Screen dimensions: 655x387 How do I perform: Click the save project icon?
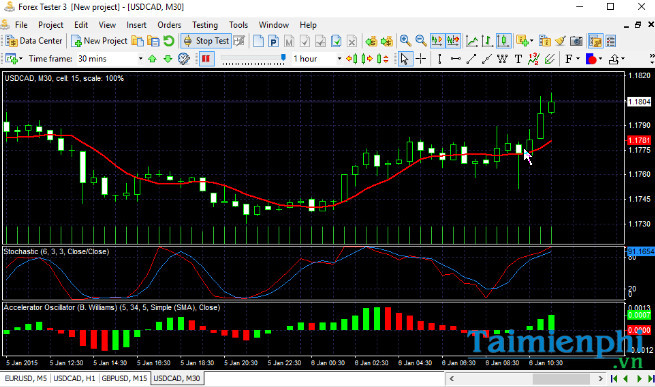pos(153,41)
